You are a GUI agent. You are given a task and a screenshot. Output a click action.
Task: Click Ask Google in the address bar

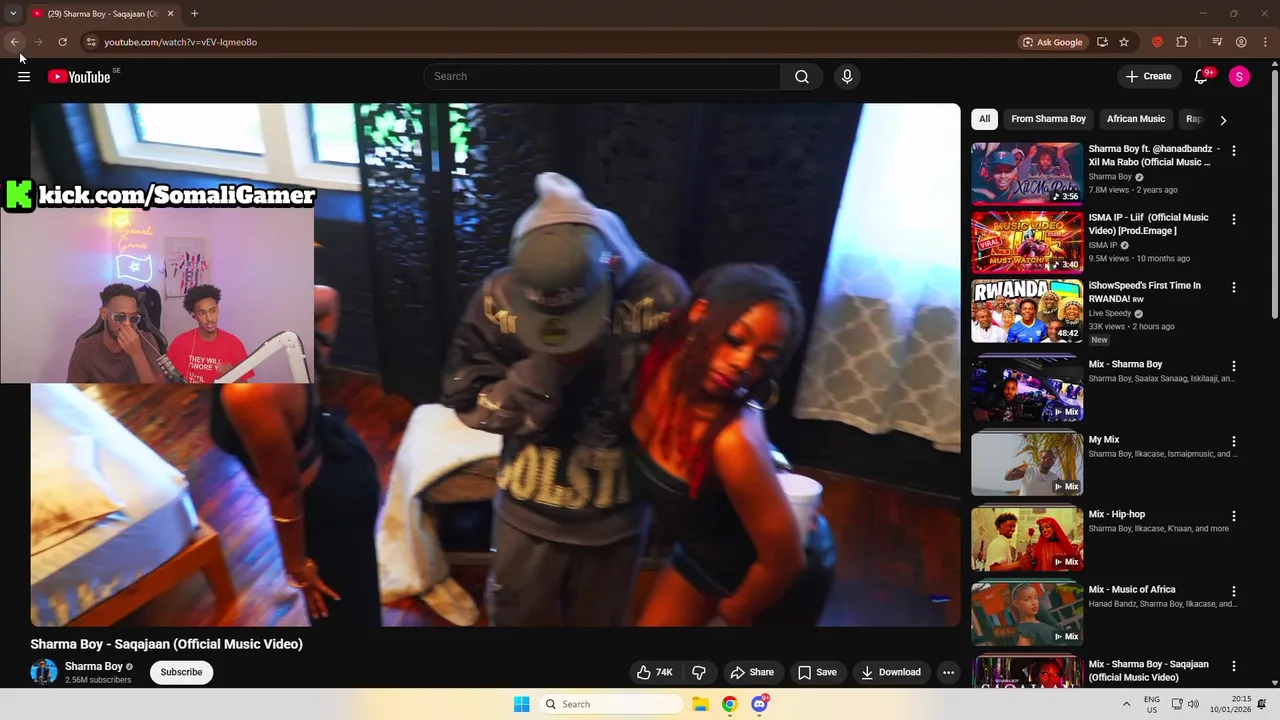(x=1052, y=42)
